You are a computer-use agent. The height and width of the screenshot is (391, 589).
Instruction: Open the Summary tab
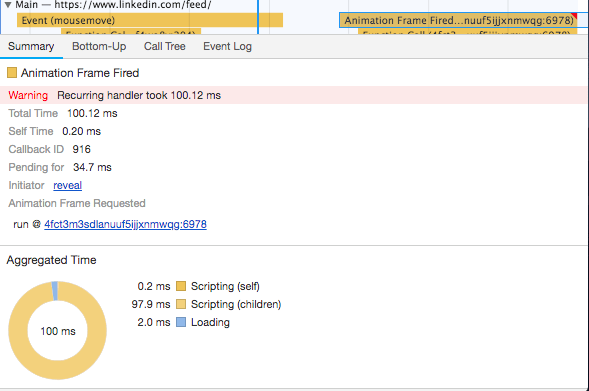coord(31,47)
